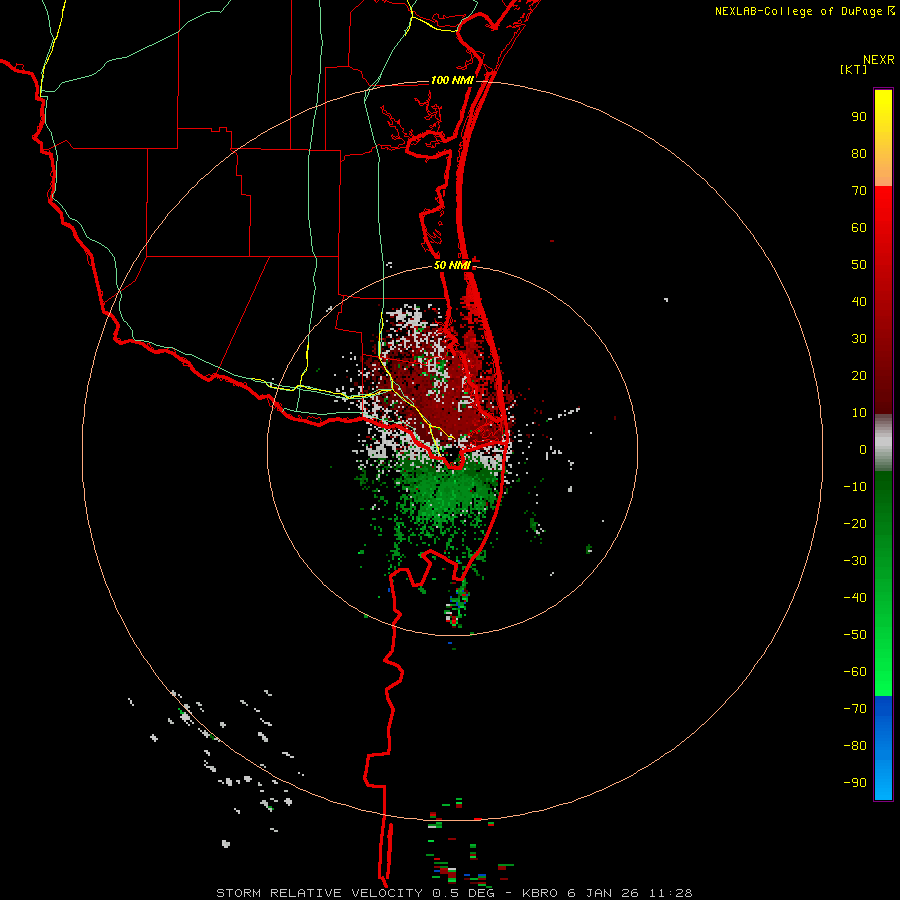Click the 40 value on velocity scale
The image size is (900, 900).
859,302
